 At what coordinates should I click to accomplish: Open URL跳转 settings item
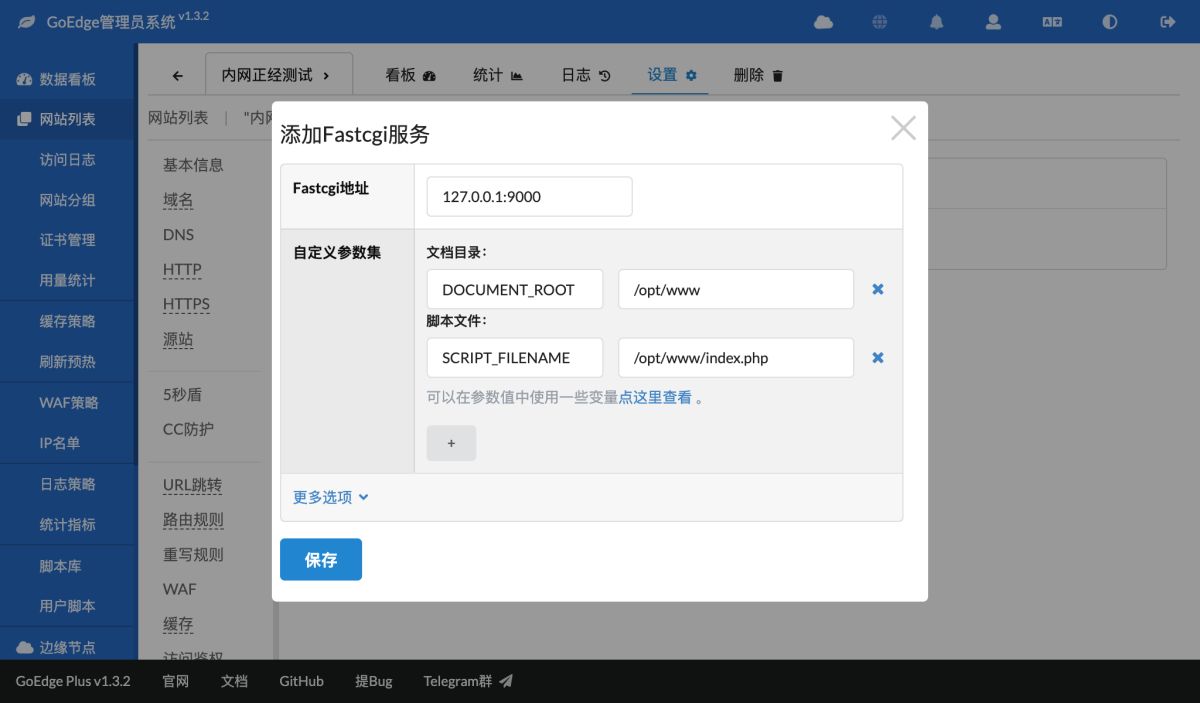[x=192, y=485]
